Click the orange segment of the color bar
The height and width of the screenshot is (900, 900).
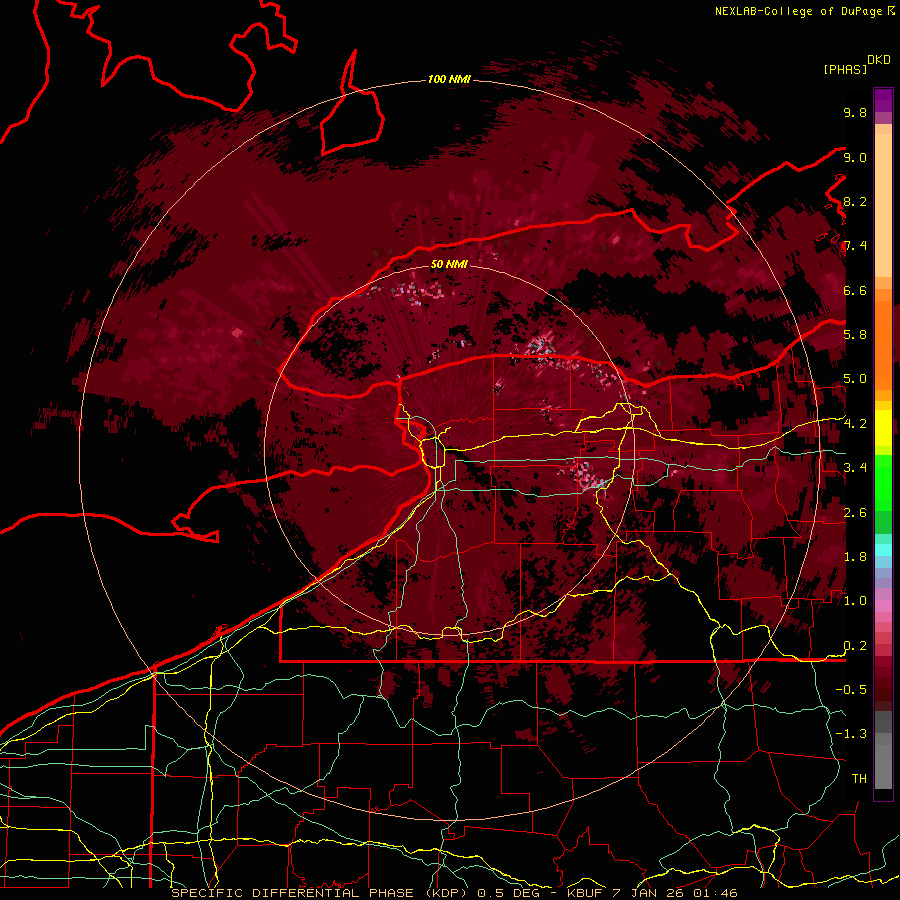pyautogui.click(x=883, y=344)
